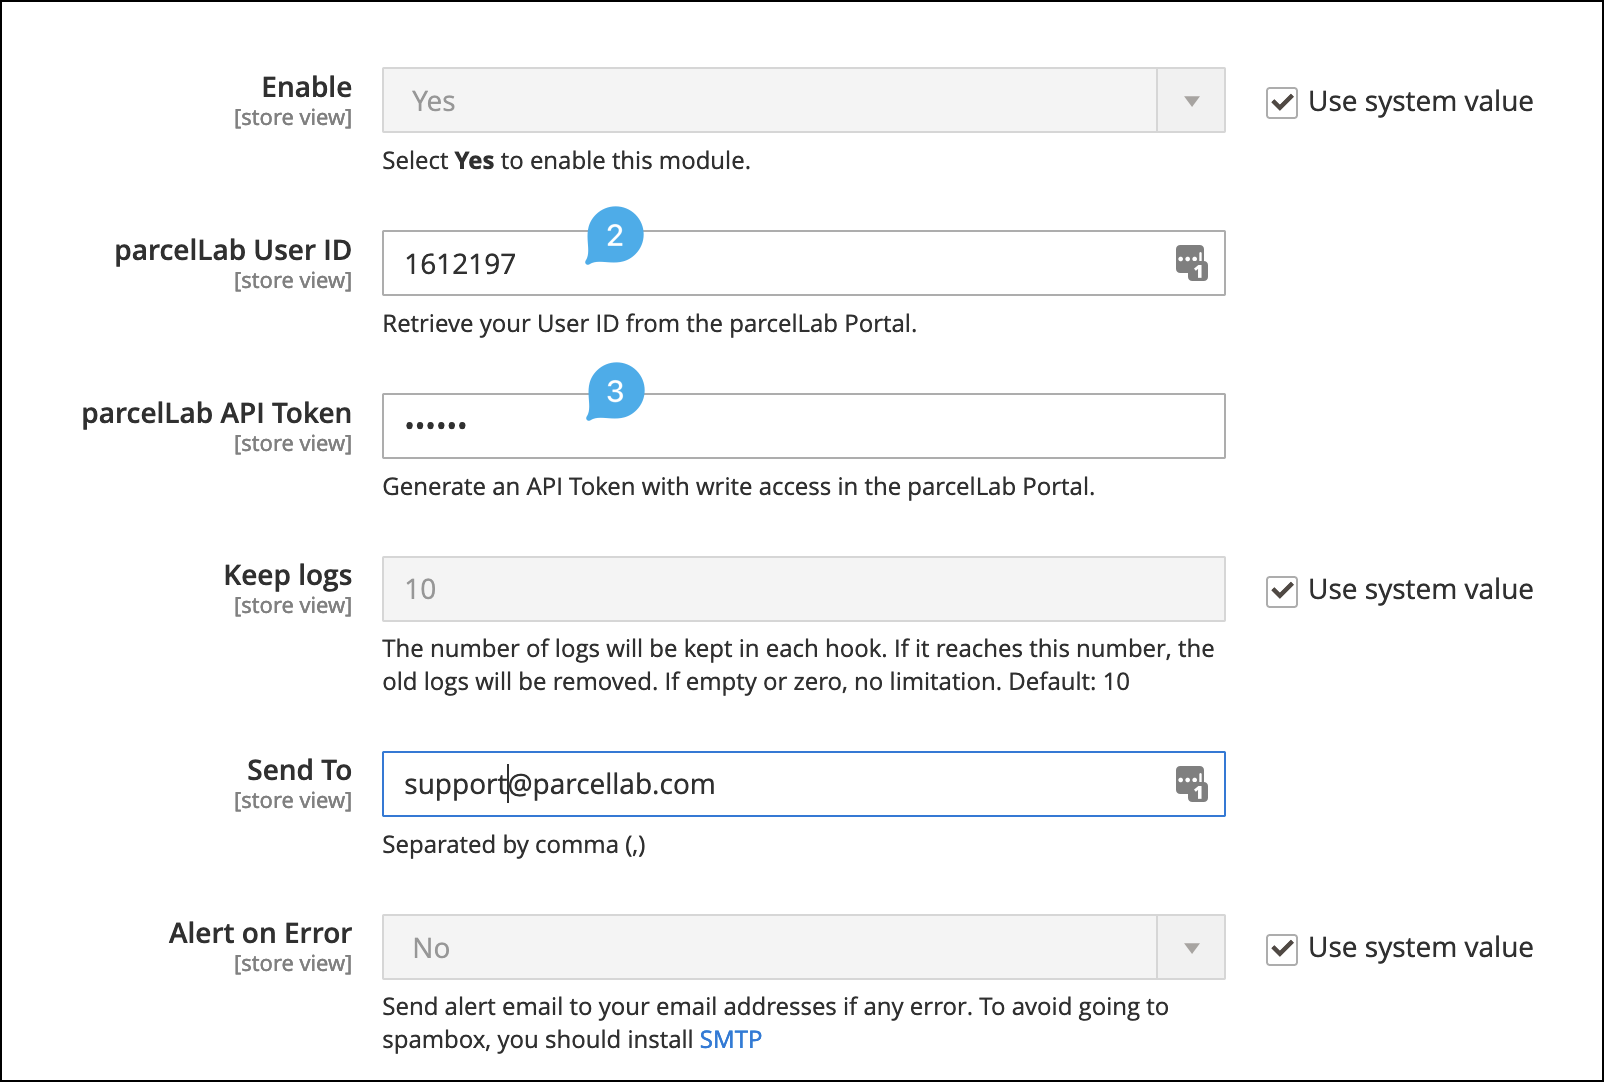1604x1082 pixels.
Task: Expand the Alert on Error dropdown
Action: point(768,947)
